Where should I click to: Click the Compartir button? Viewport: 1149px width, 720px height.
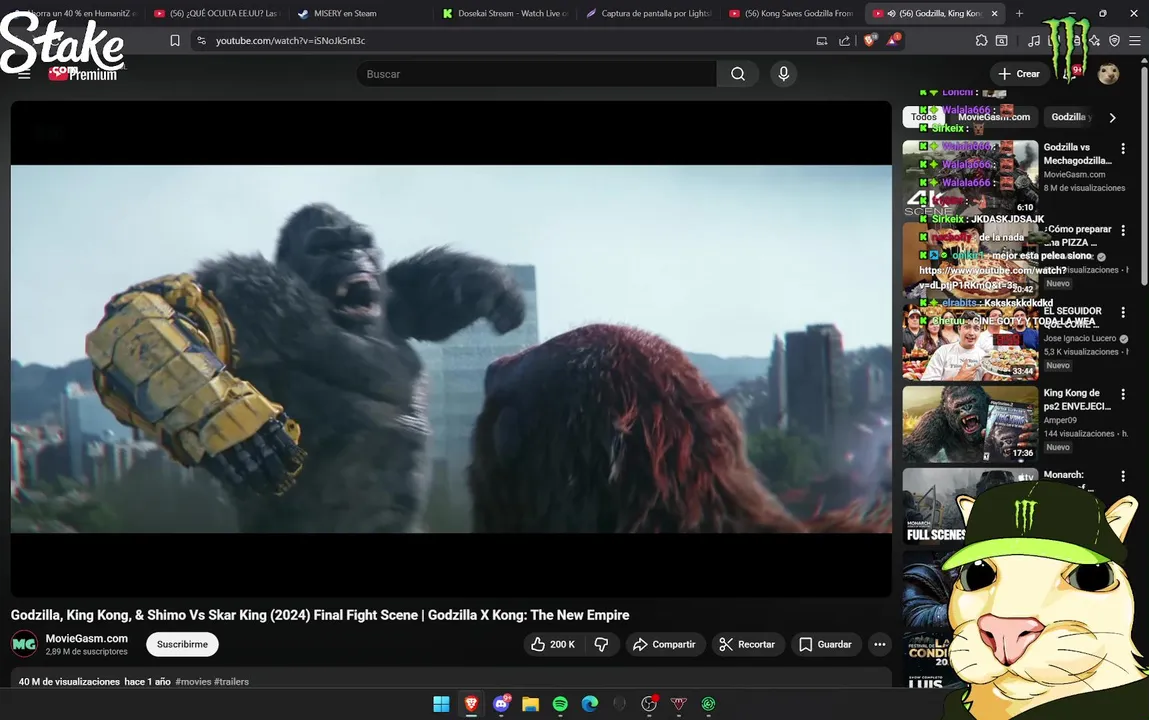665,645
